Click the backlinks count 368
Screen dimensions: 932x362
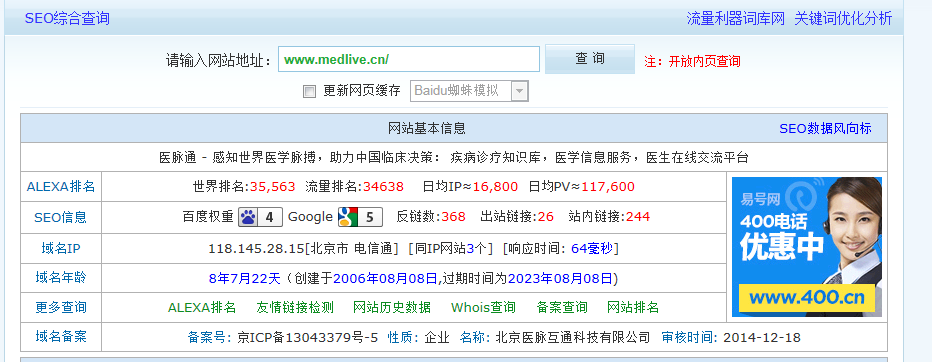pos(454,217)
